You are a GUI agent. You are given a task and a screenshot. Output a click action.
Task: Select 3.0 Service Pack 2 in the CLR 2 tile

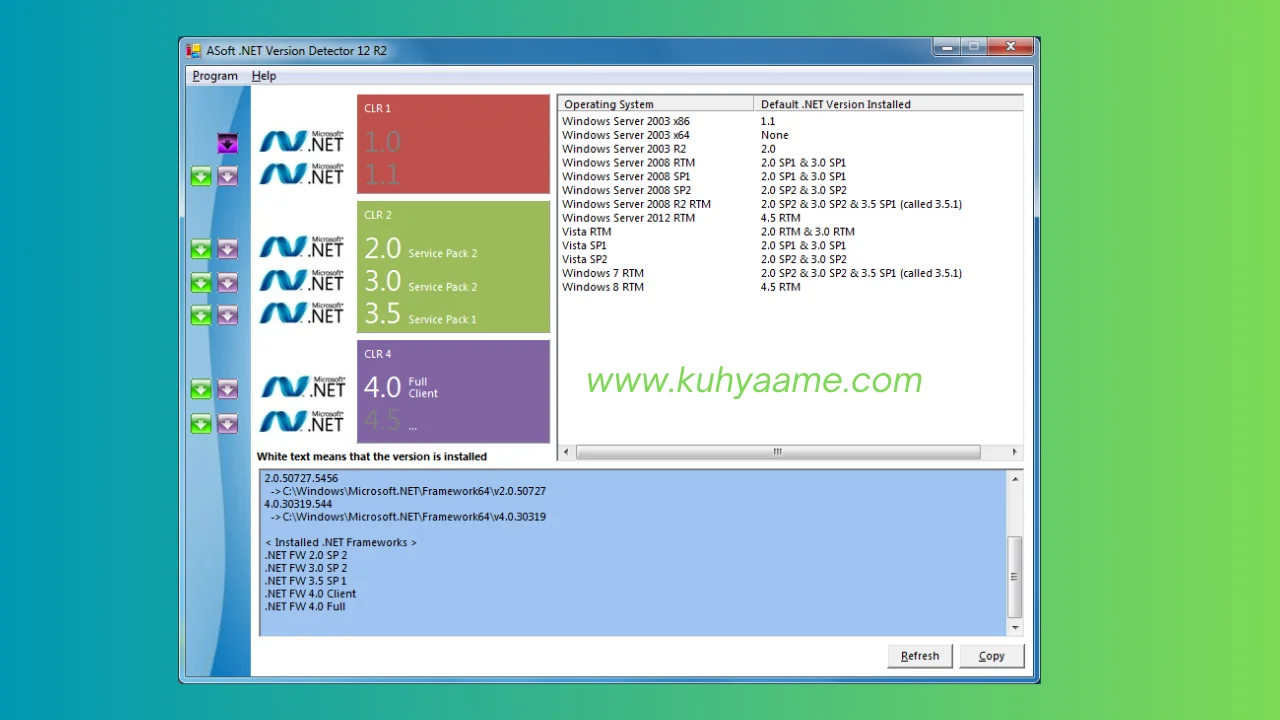[421, 281]
